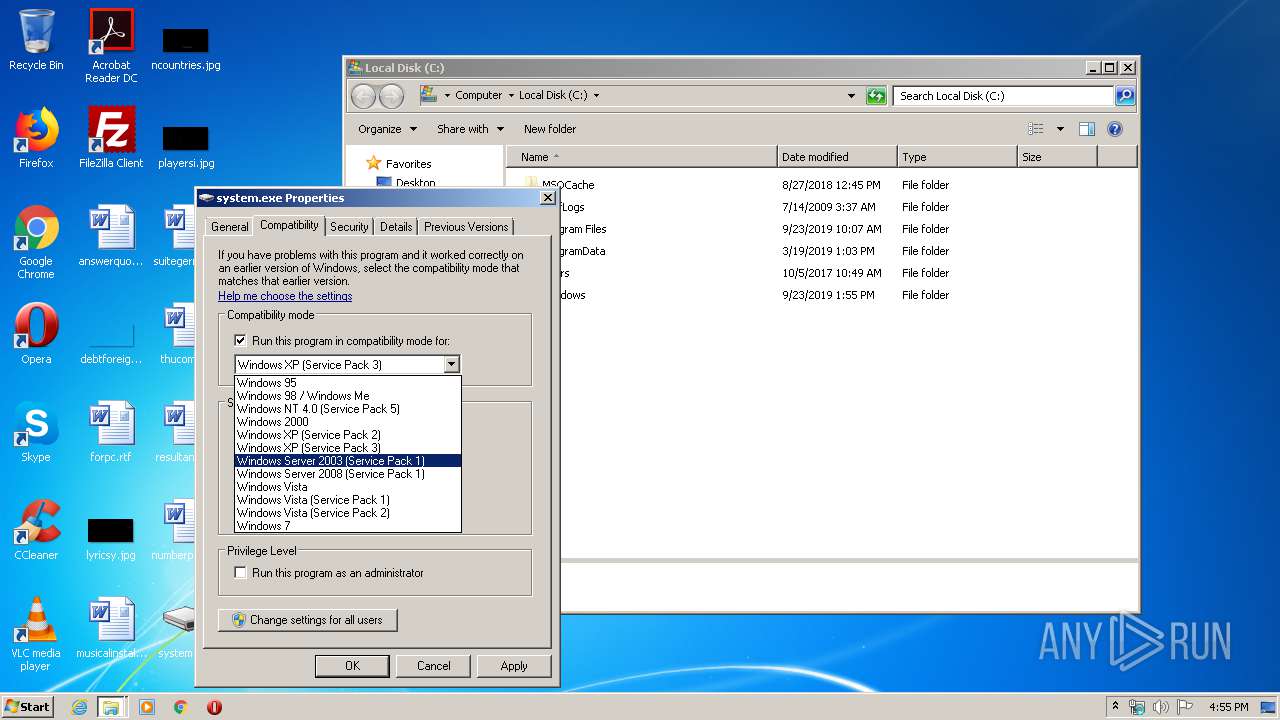
Task: Open Help me choose the settings link
Action: pos(285,296)
